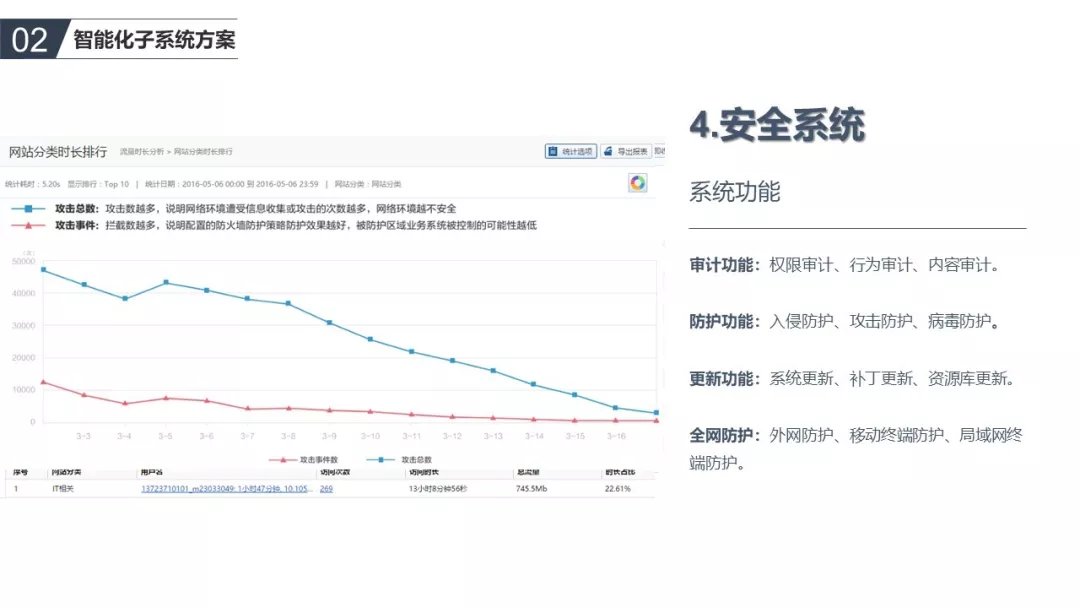Click the colorful chart-type circle icon
The image size is (1080, 608).
point(637,182)
